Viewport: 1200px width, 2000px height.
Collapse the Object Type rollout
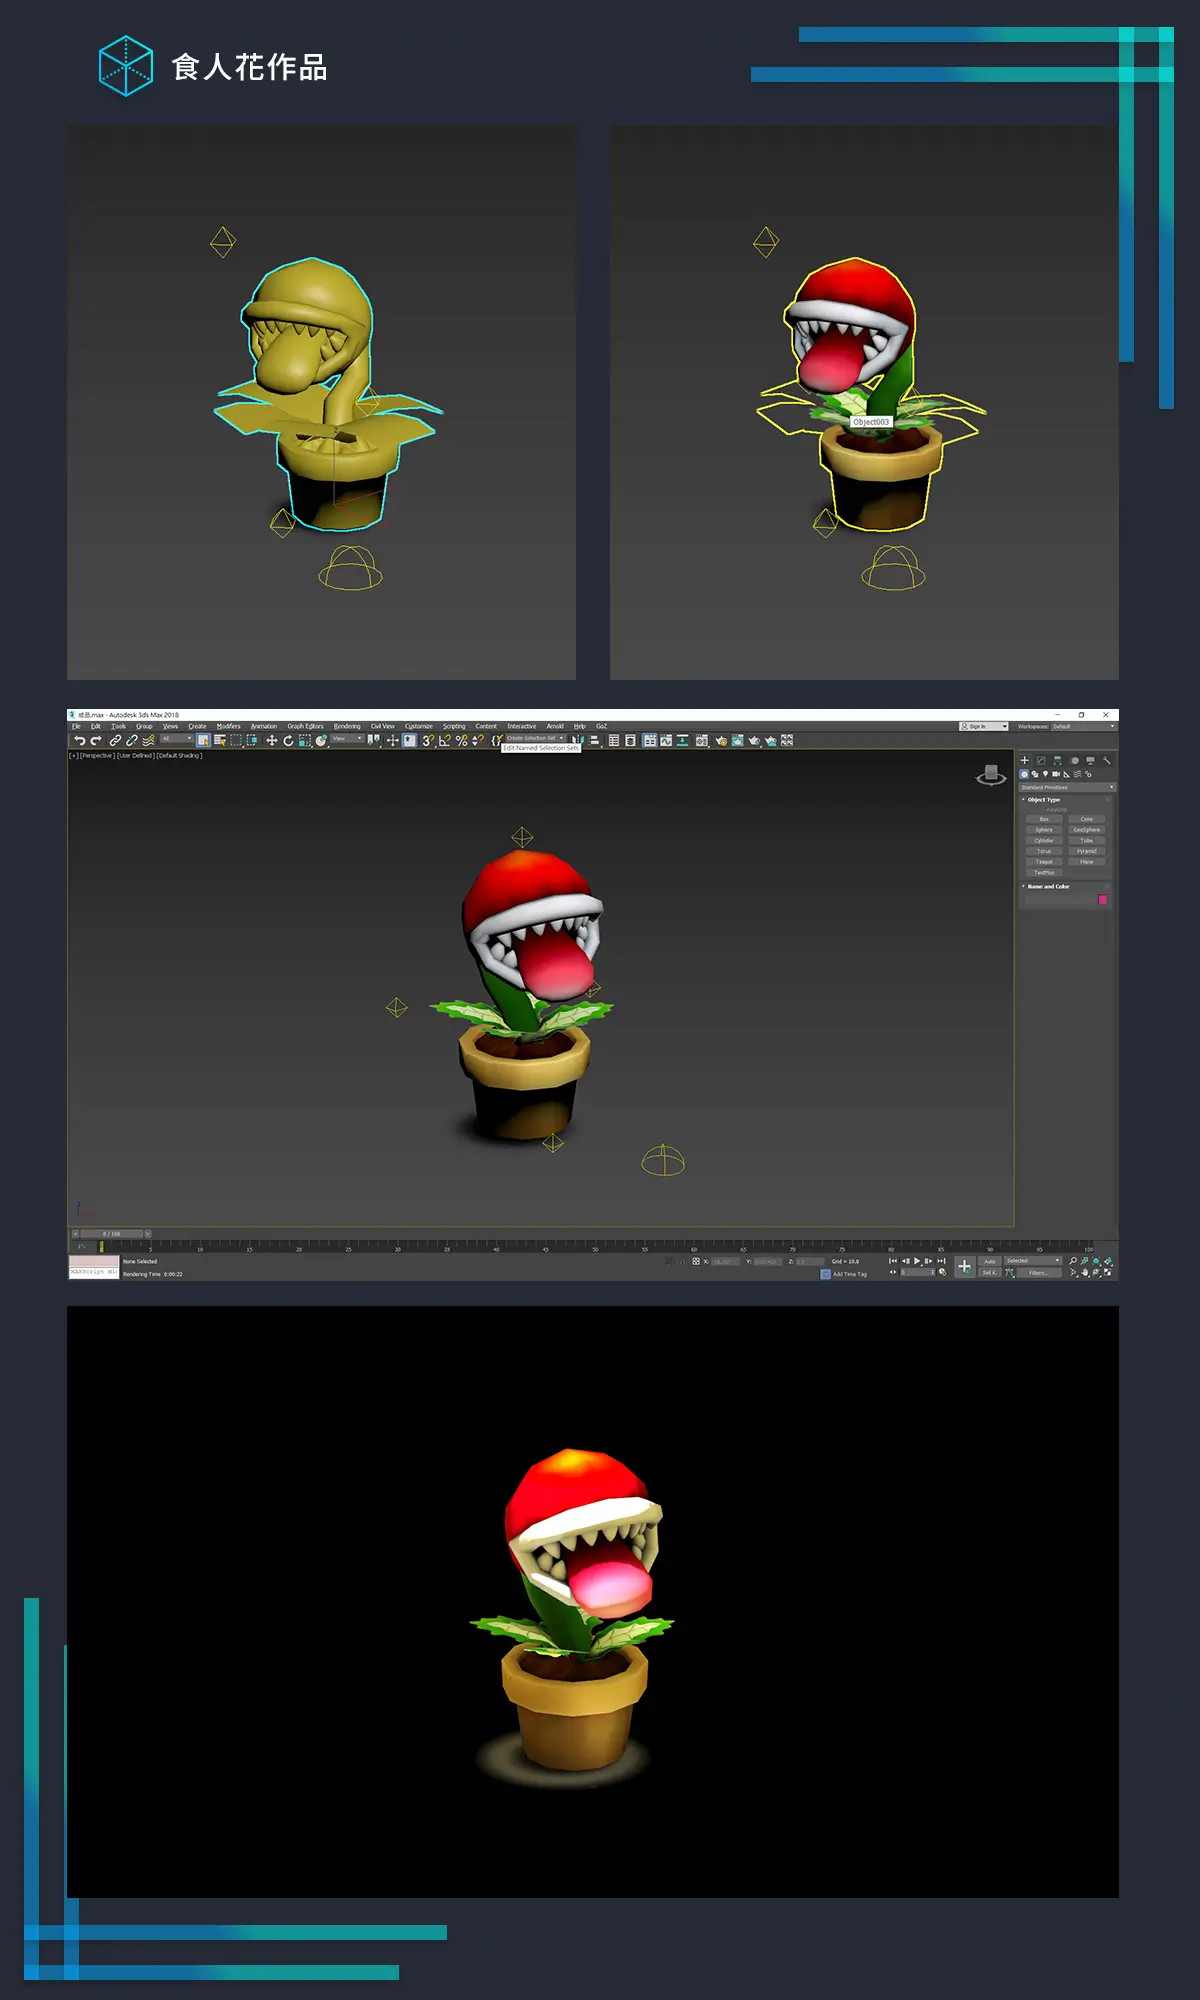tap(1043, 800)
